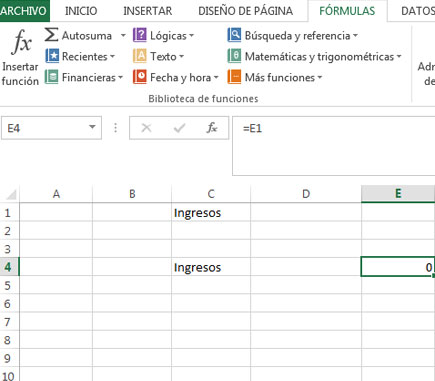Select row 2 header

tap(9, 231)
